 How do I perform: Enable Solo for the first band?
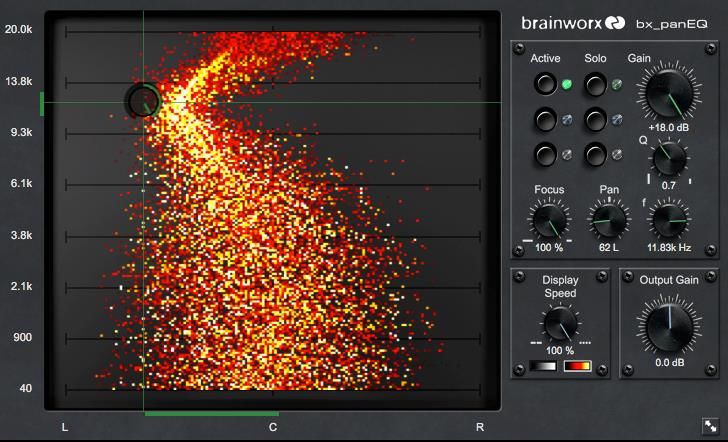[x=595, y=84]
